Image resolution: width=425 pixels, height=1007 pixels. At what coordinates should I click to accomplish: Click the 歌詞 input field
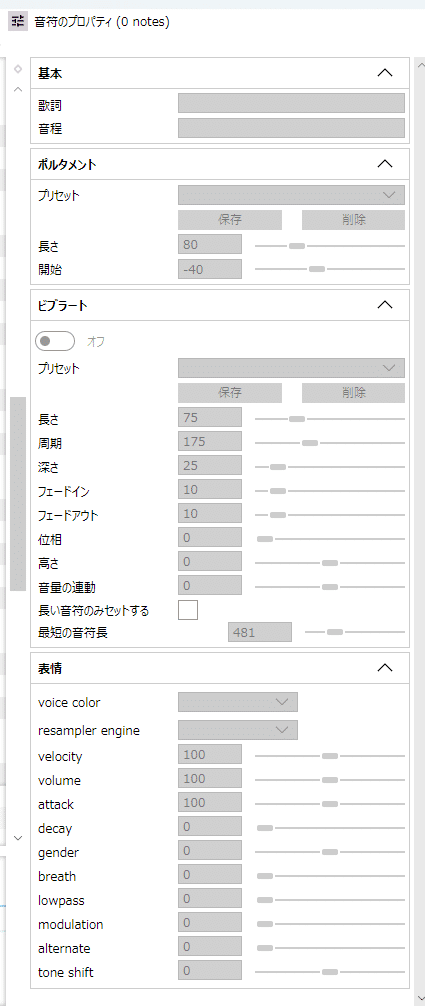[291, 103]
